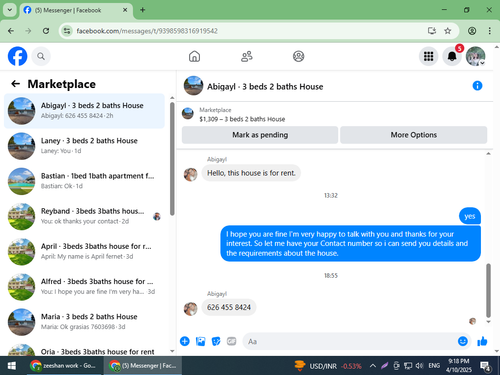Open the April 3beds 3baths house chat
The image size is (500, 375).
(84, 251)
